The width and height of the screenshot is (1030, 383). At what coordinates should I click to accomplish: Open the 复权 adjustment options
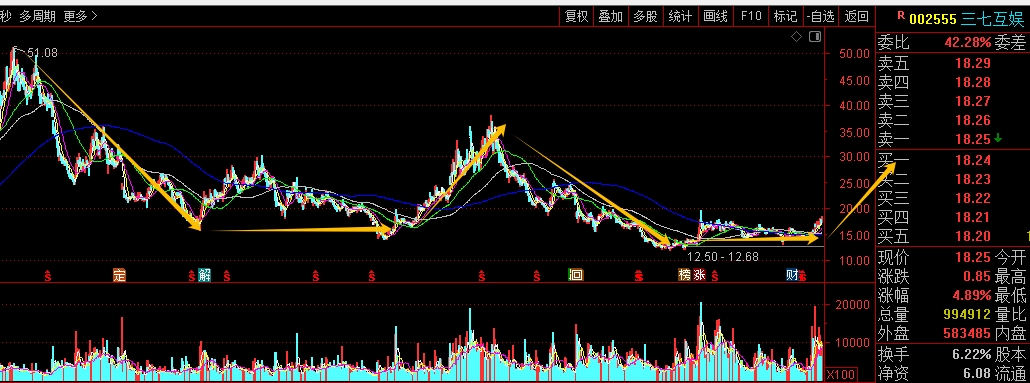(576, 16)
